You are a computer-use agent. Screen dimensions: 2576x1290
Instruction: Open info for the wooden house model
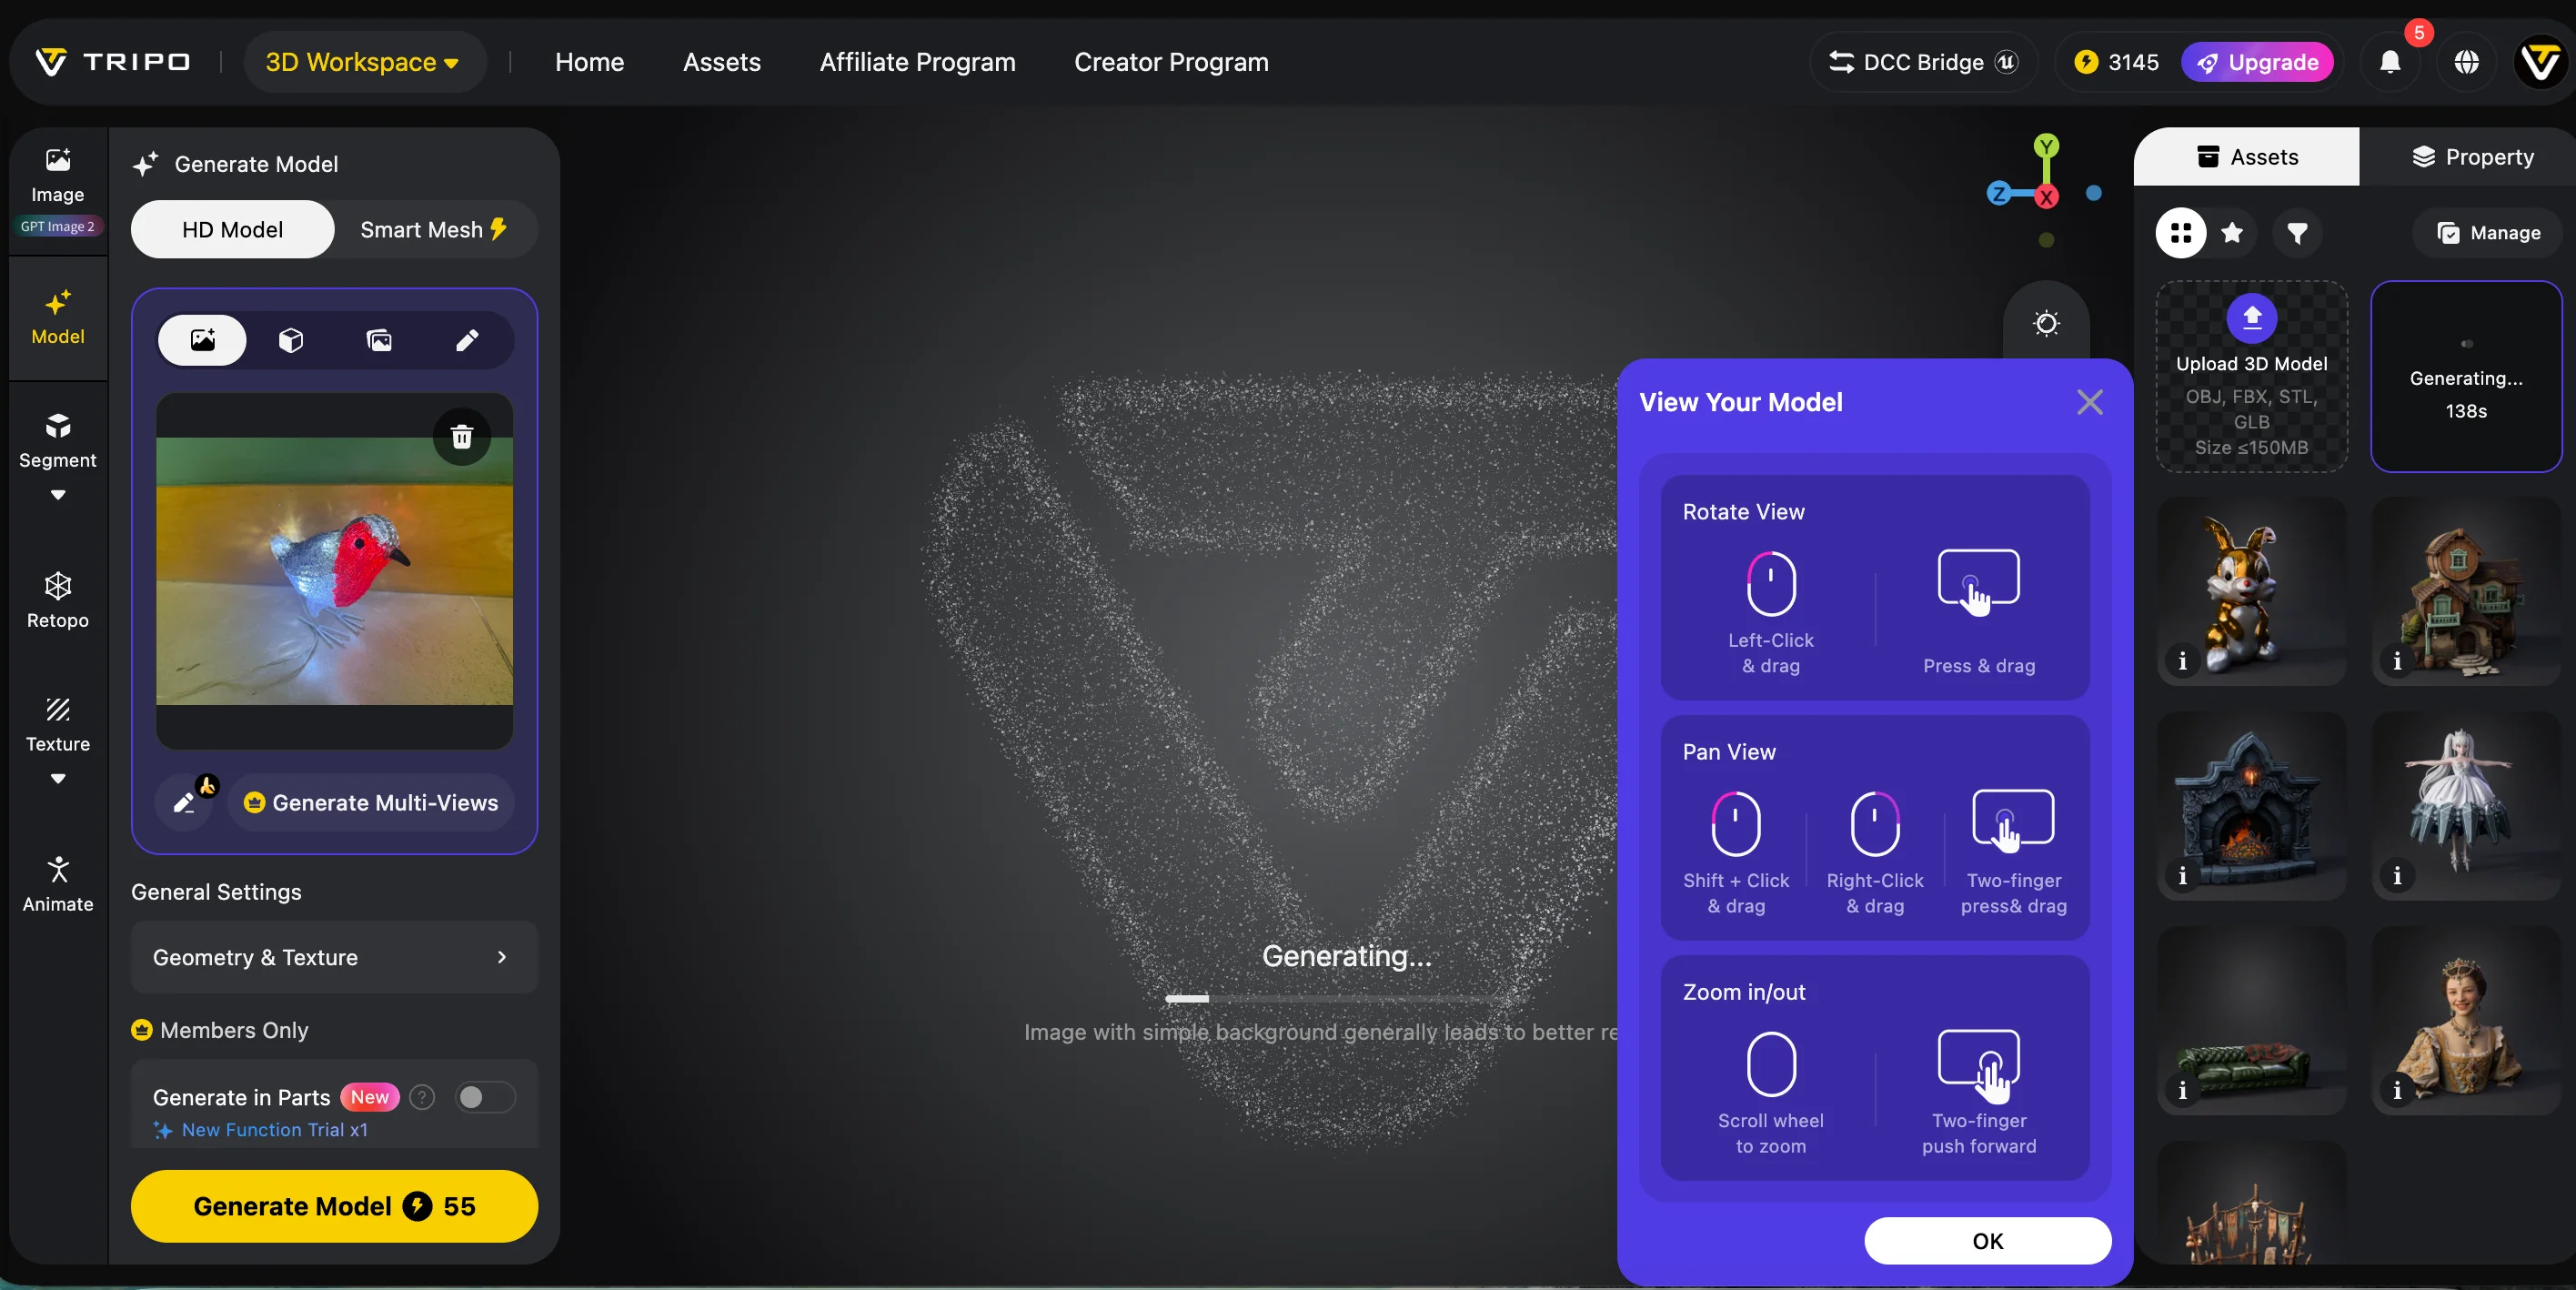pyautogui.click(x=2397, y=661)
